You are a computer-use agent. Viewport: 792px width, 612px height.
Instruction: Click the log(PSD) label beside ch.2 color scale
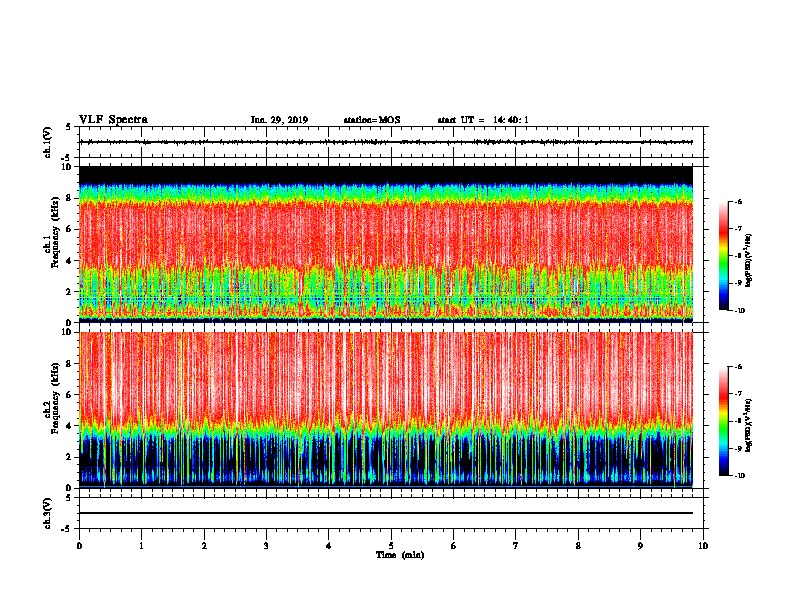click(749, 425)
